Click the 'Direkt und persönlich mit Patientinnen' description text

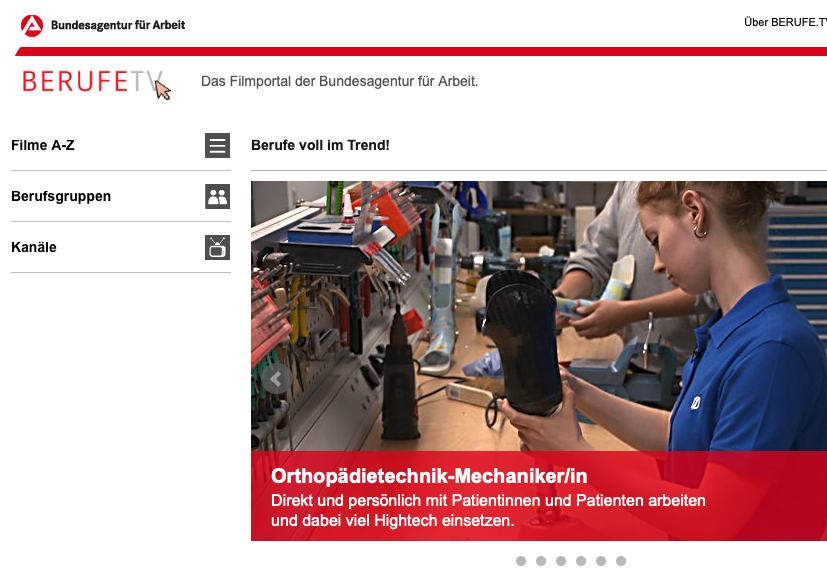coord(488,511)
